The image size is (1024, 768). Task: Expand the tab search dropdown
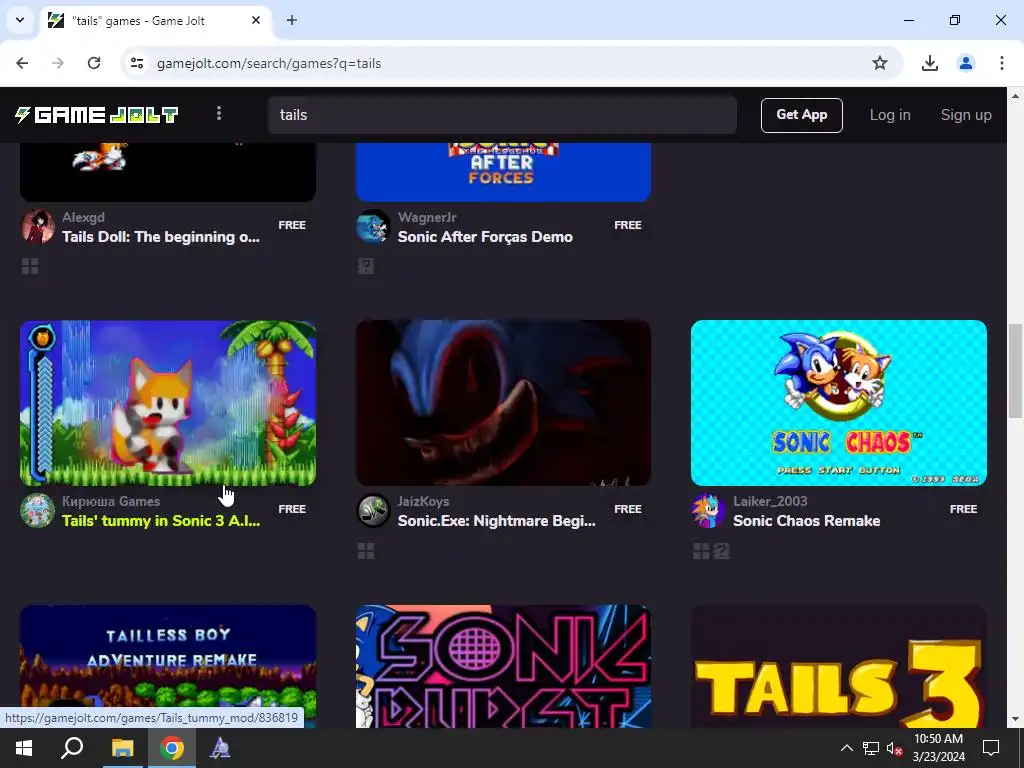point(20,20)
